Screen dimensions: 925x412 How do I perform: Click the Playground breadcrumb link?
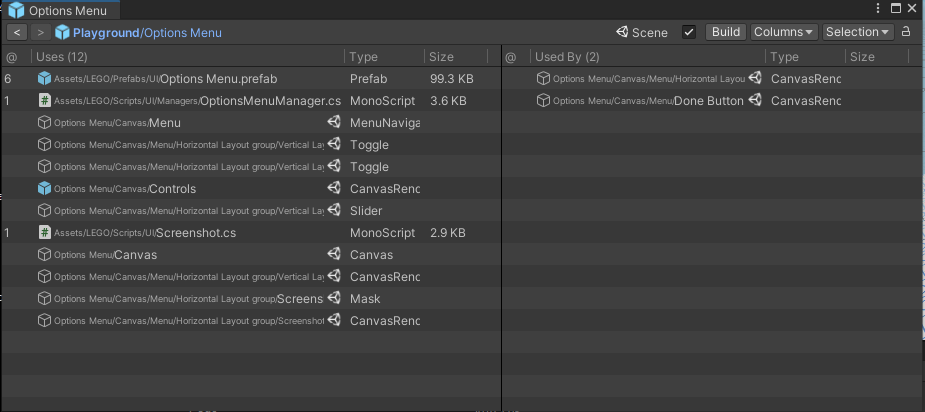coord(105,33)
